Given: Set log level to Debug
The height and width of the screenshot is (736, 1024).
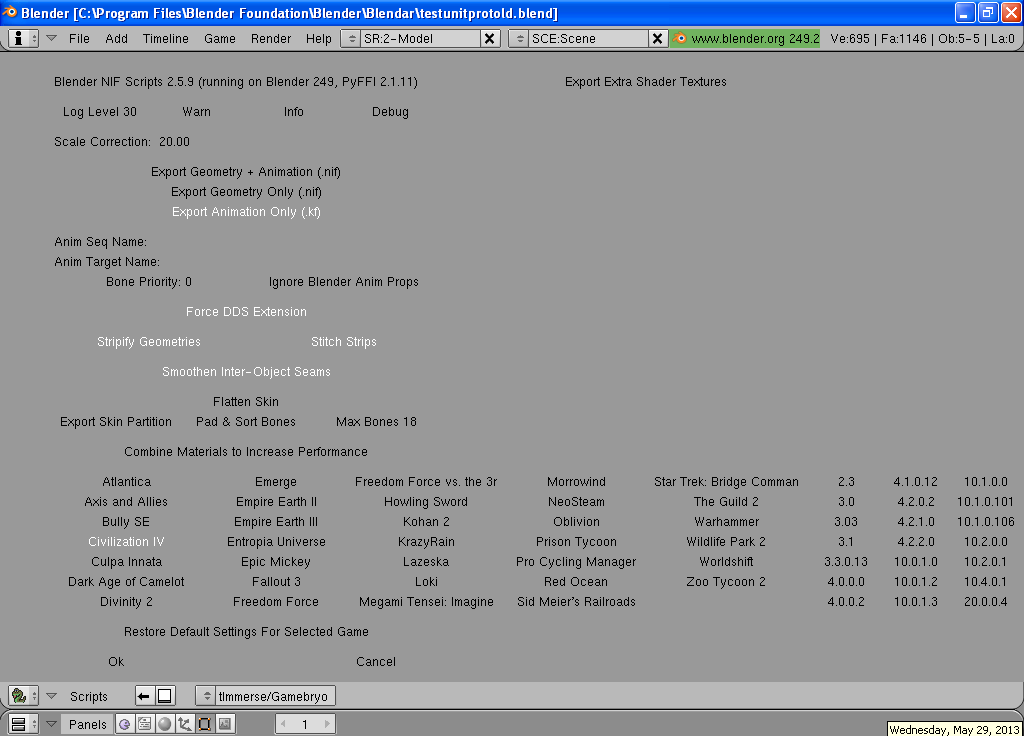Looking at the screenshot, I should click(x=390, y=112).
